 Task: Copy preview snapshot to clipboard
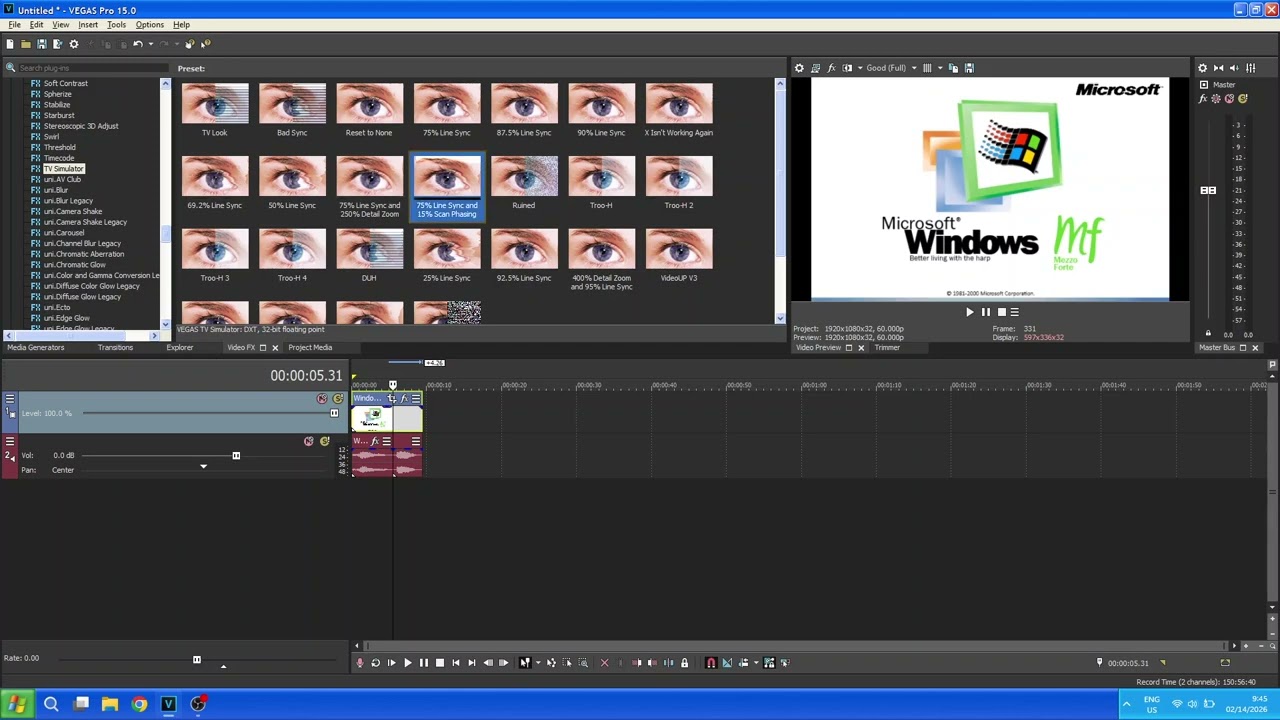tap(953, 68)
